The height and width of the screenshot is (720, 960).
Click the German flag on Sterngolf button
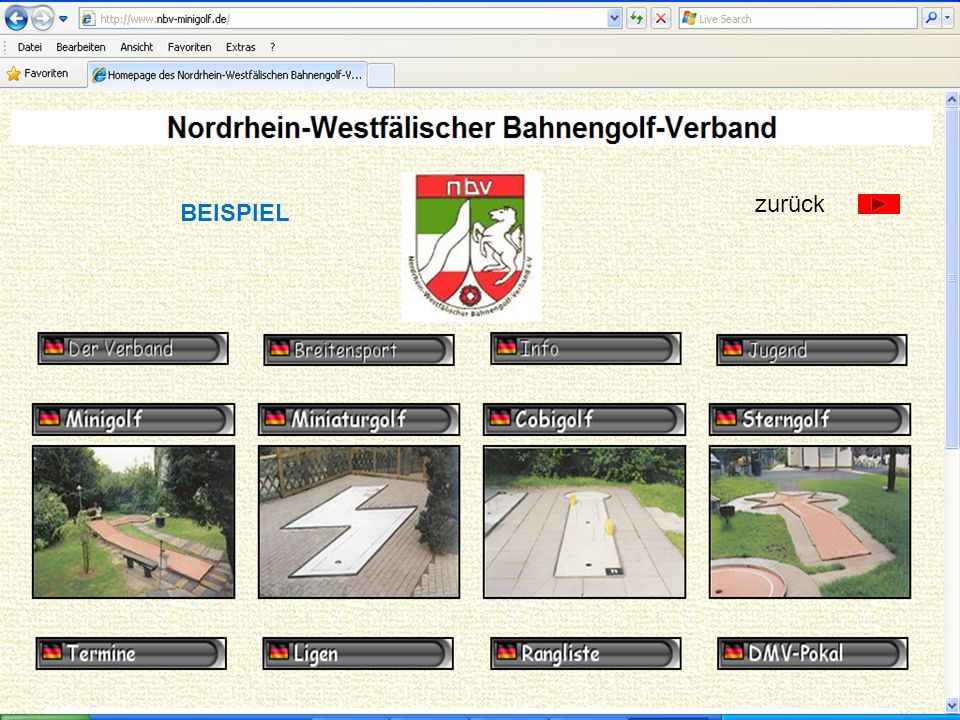point(726,418)
